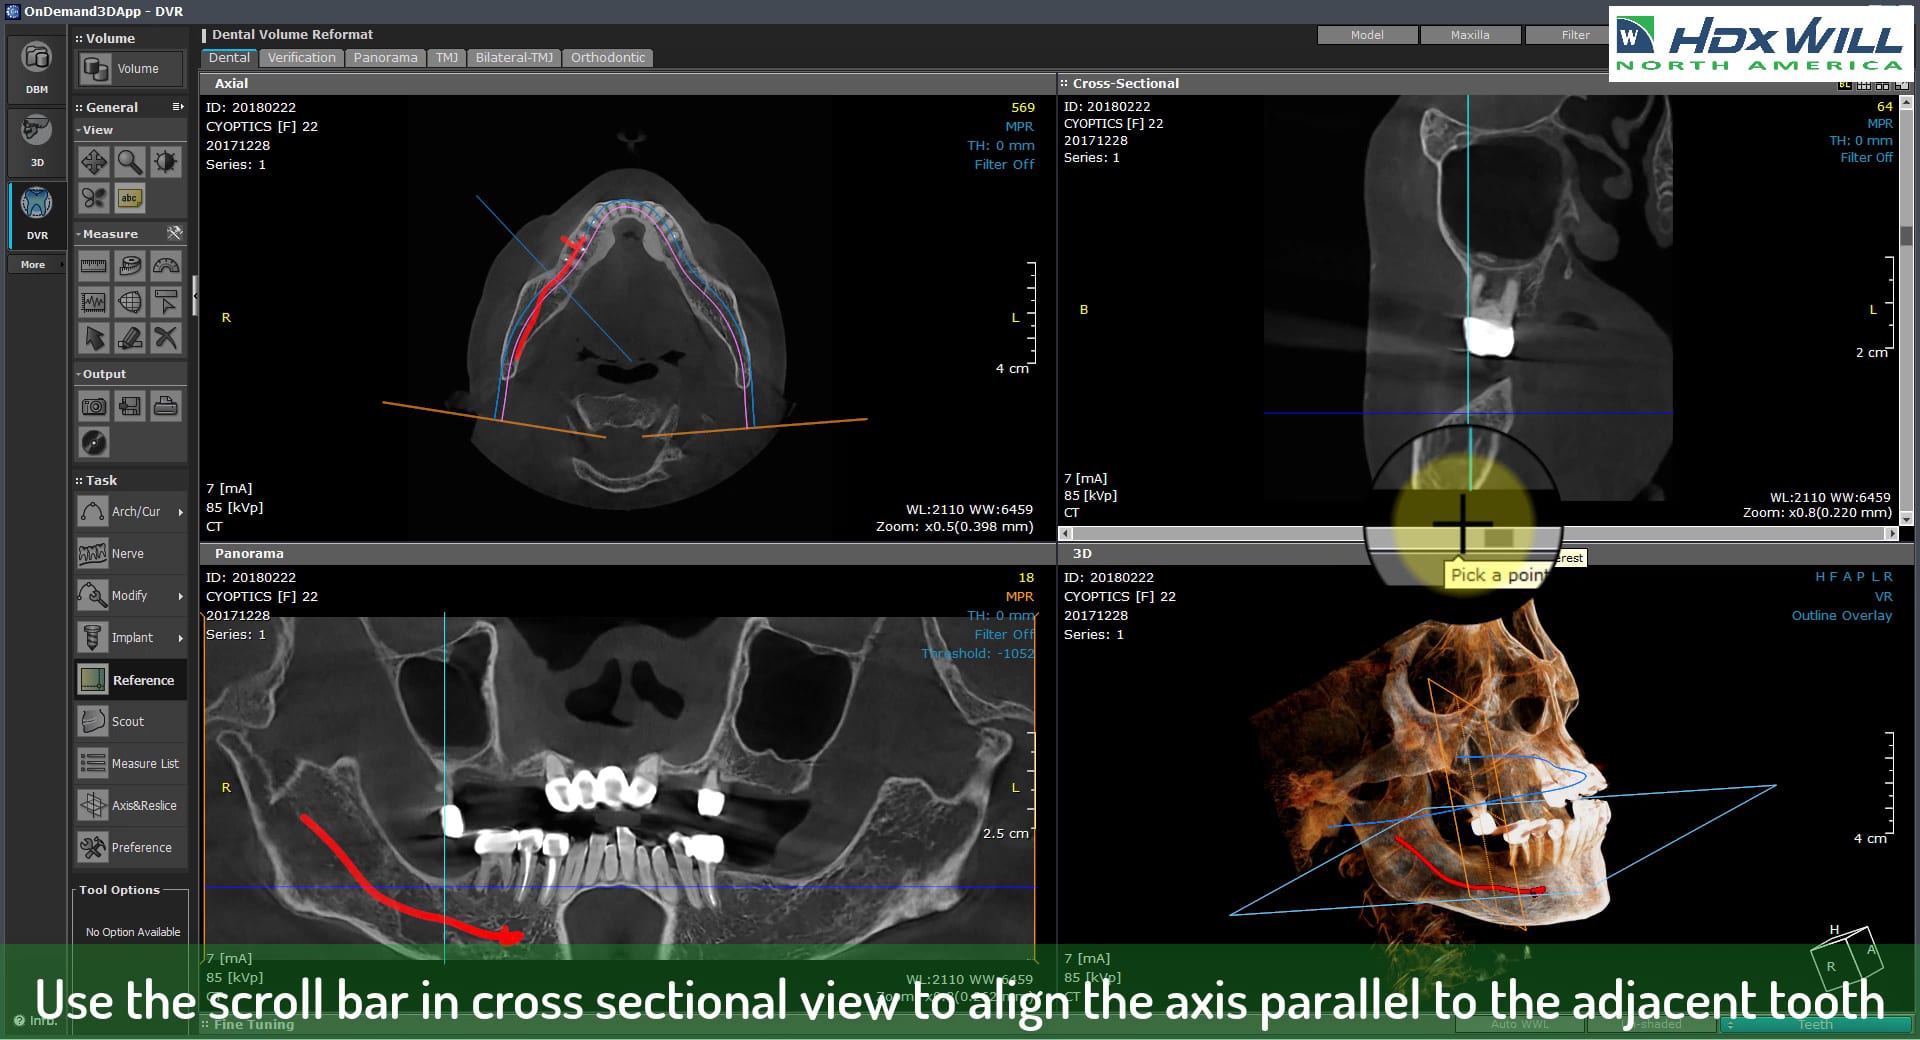Screen dimensions: 1920x1040
Task: Click 'VR' render mode in 3D view
Action: pos(1883,597)
